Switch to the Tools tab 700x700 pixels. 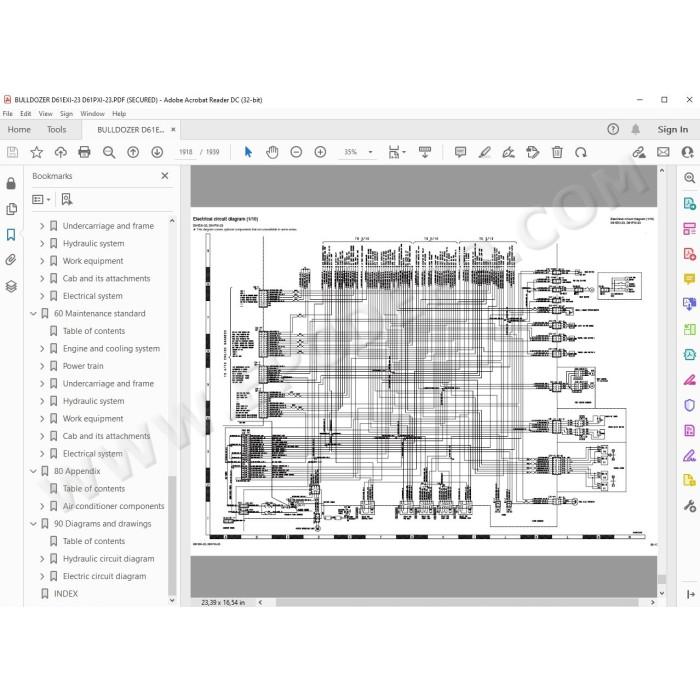pyautogui.click(x=57, y=129)
